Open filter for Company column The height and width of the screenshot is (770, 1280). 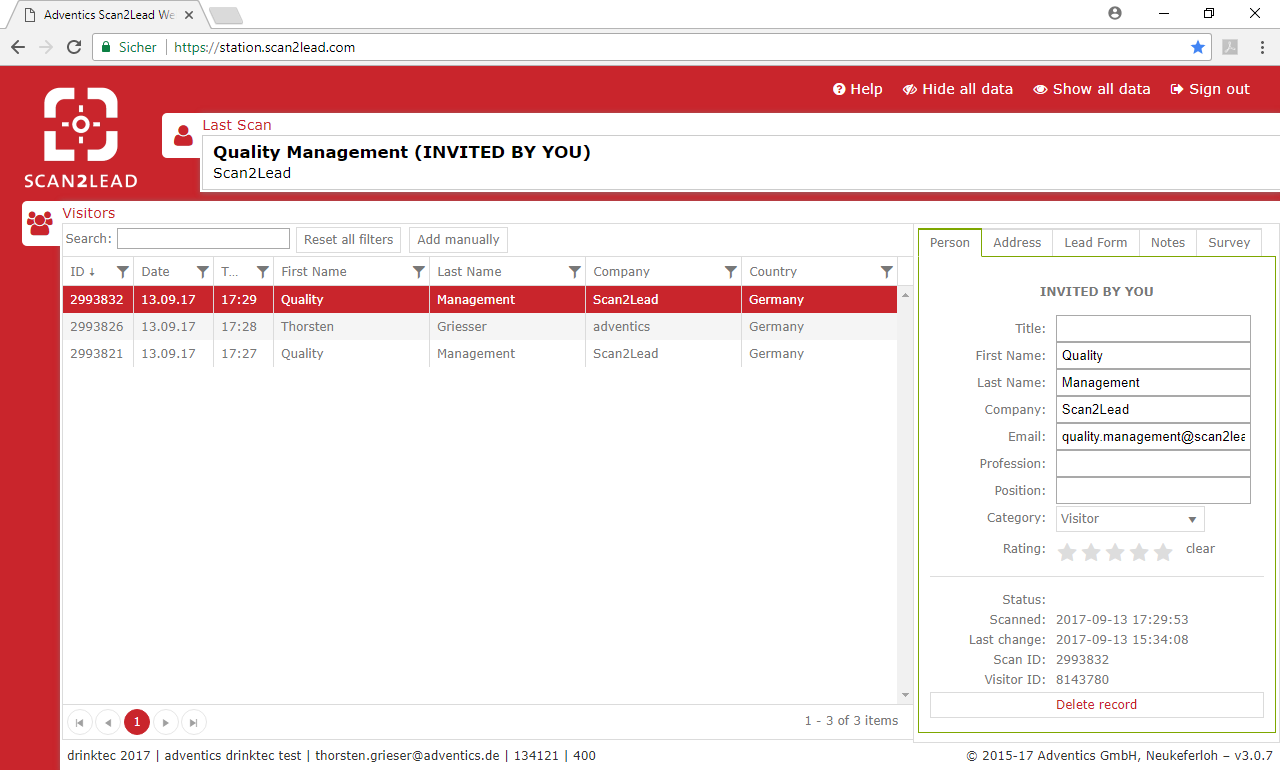tap(731, 272)
